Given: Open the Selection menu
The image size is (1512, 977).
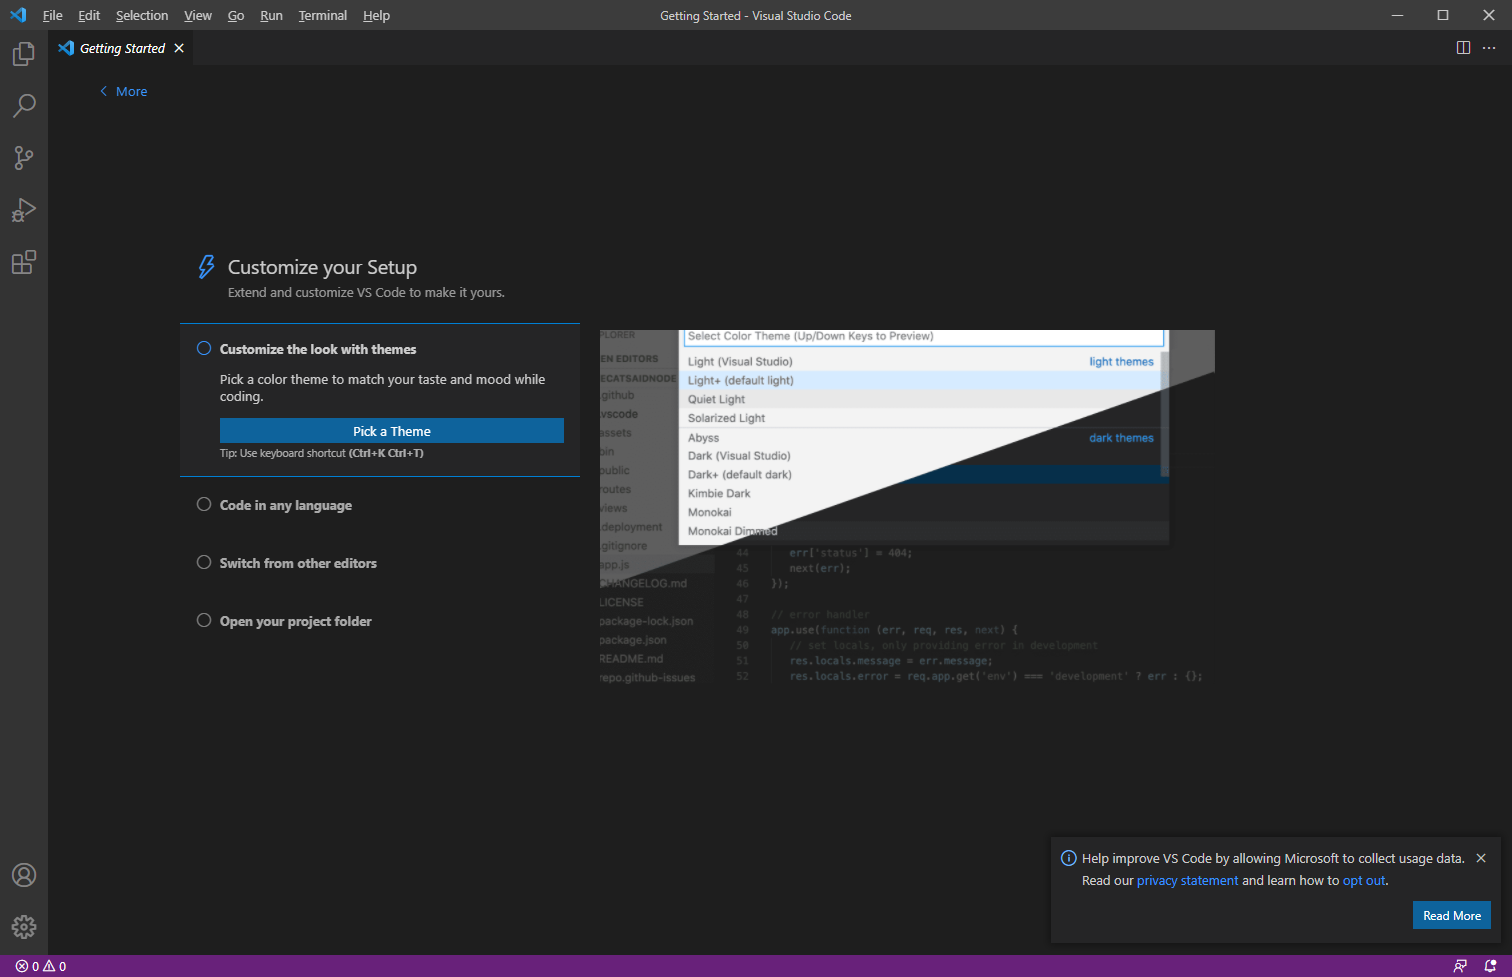Looking at the screenshot, I should [x=142, y=15].
